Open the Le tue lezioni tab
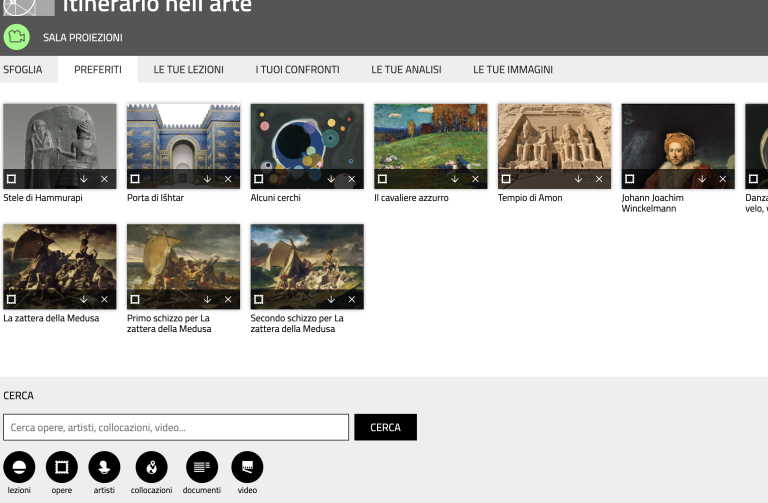Viewport: 768px width, 503px height. pos(188,70)
